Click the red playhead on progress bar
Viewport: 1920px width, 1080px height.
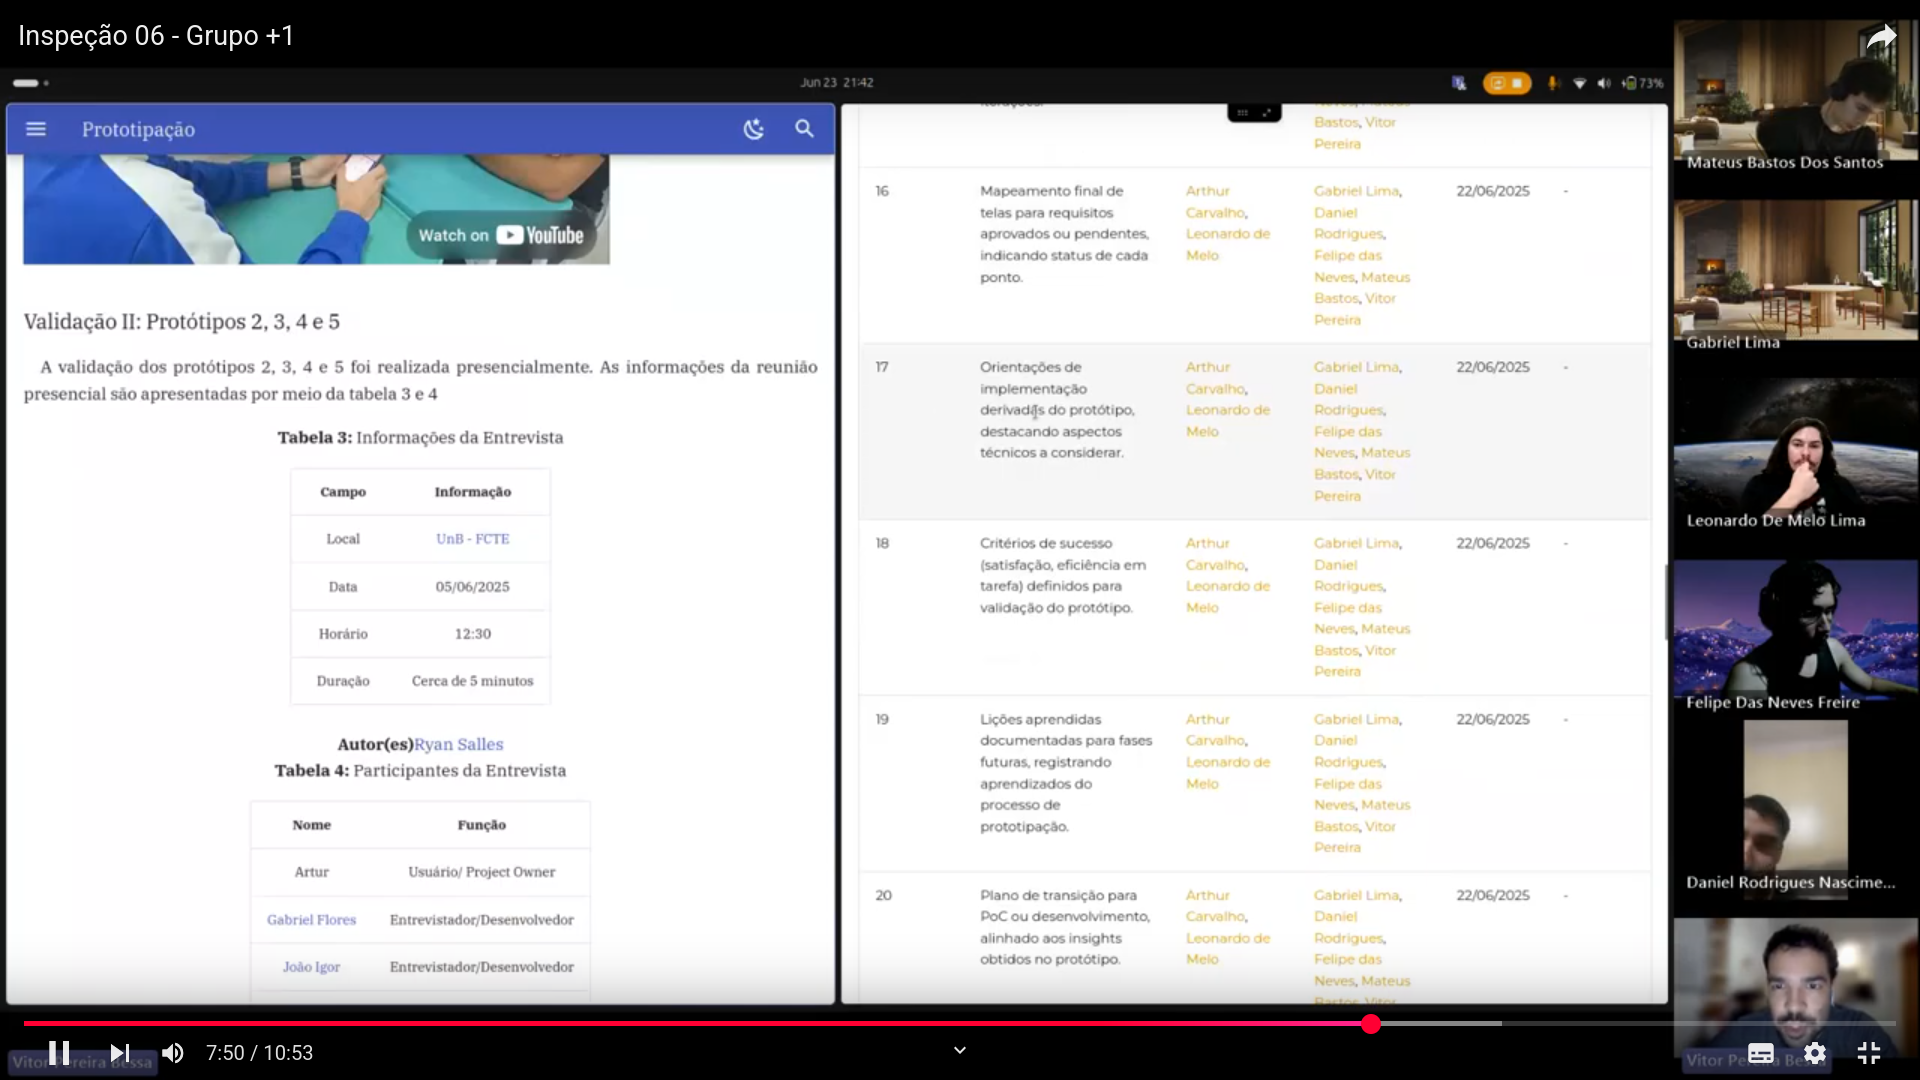pyautogui.click(x=1371, y=1023)
